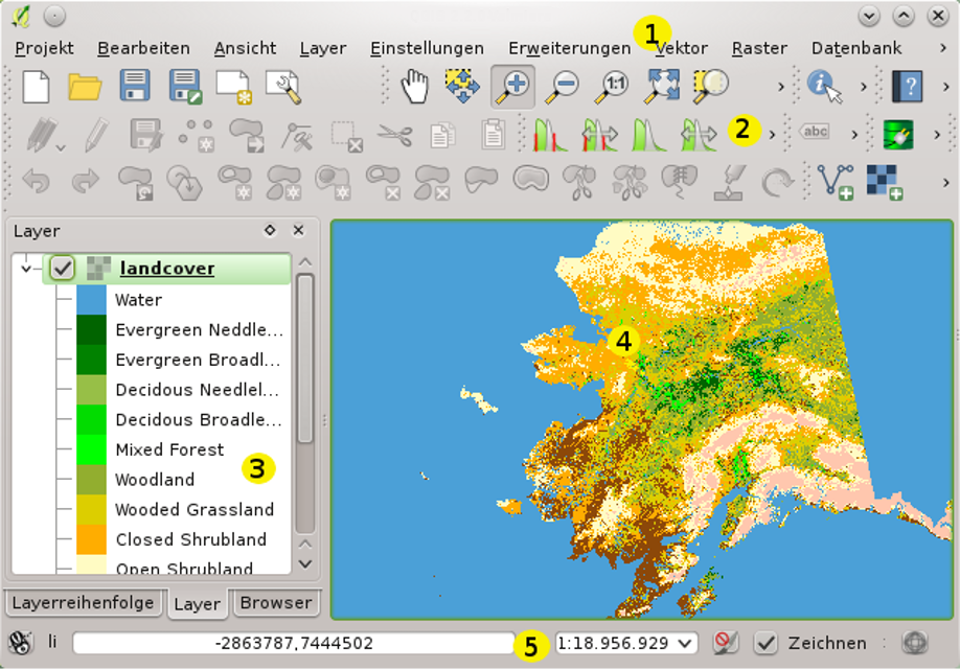Click the Zoom Full extent icon
This screenshot has width=960, height=669.
(x=662, y=86)
